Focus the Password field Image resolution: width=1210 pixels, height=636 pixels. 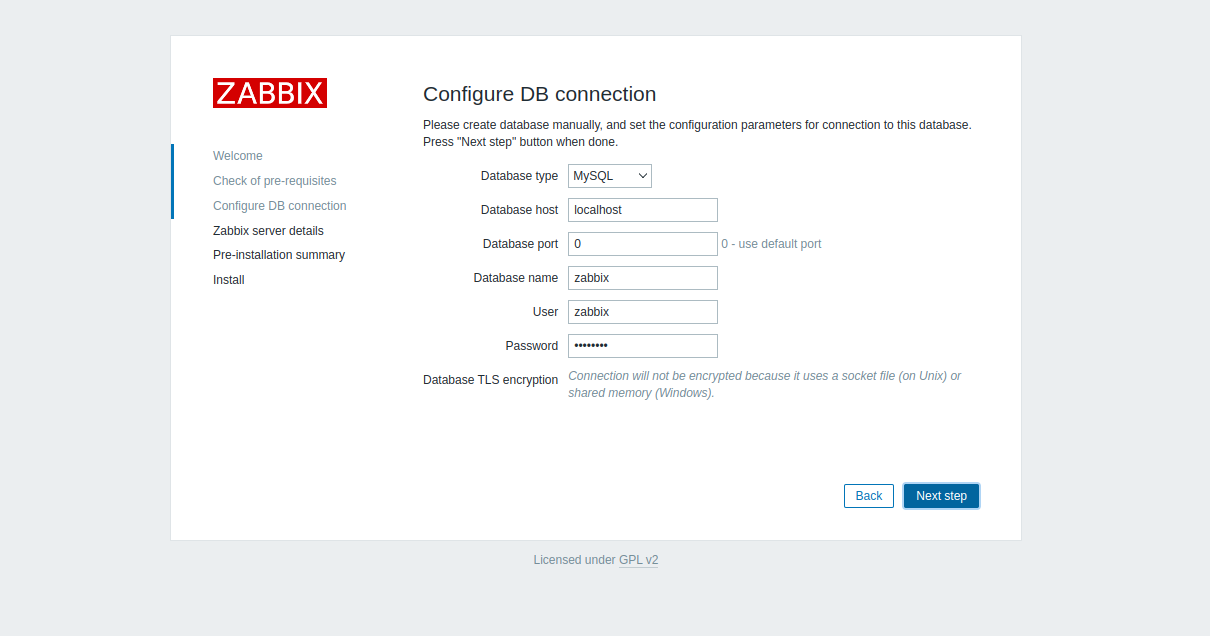click(642, 346)
